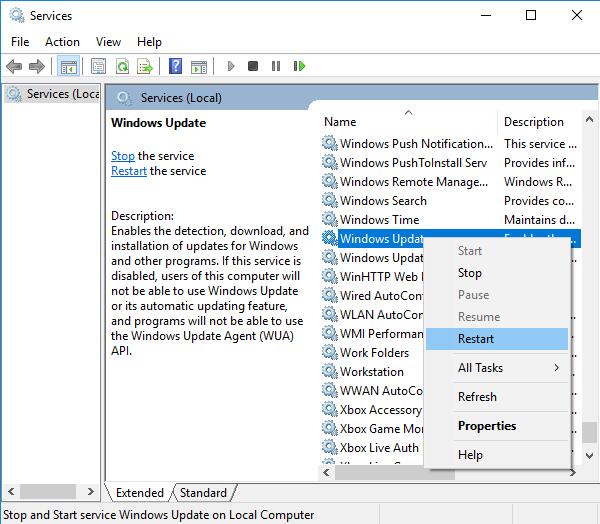
Task: Select Services (Local) in console tree
Action: pyautogui.click(x=53, y=94)
